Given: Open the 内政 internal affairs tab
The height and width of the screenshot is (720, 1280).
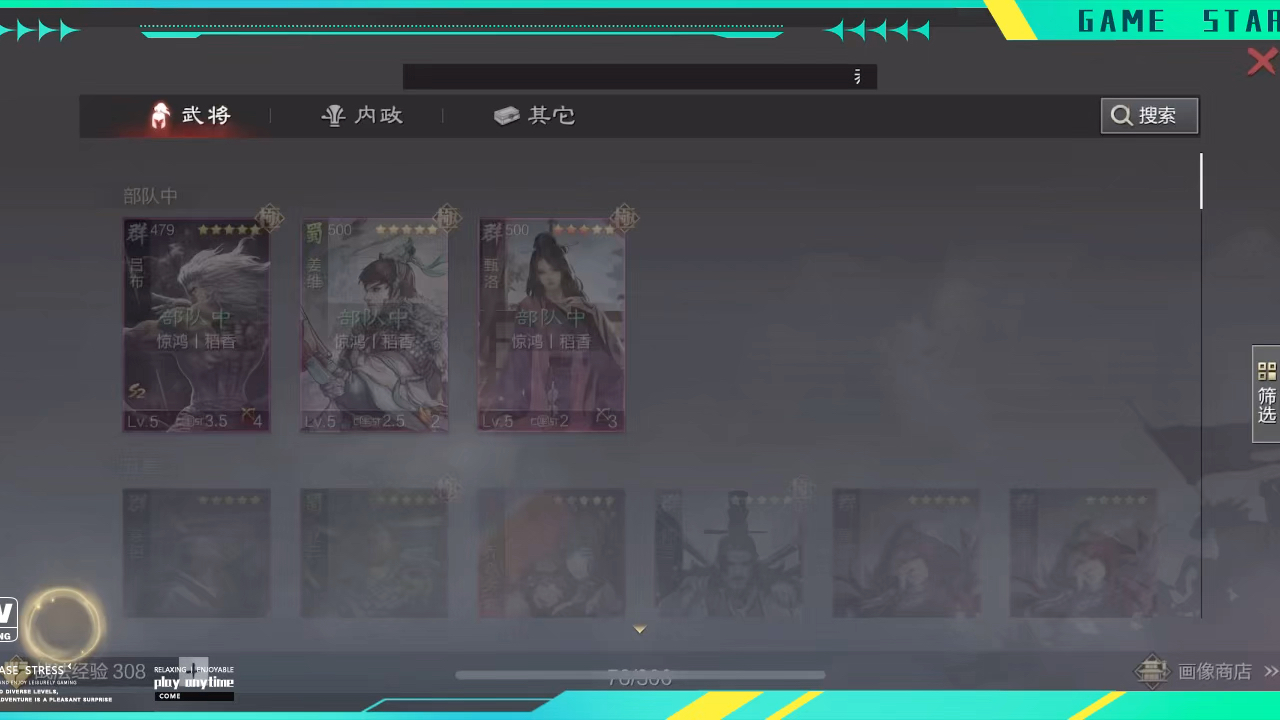Looking at the screenshot, I should (361, 116).
